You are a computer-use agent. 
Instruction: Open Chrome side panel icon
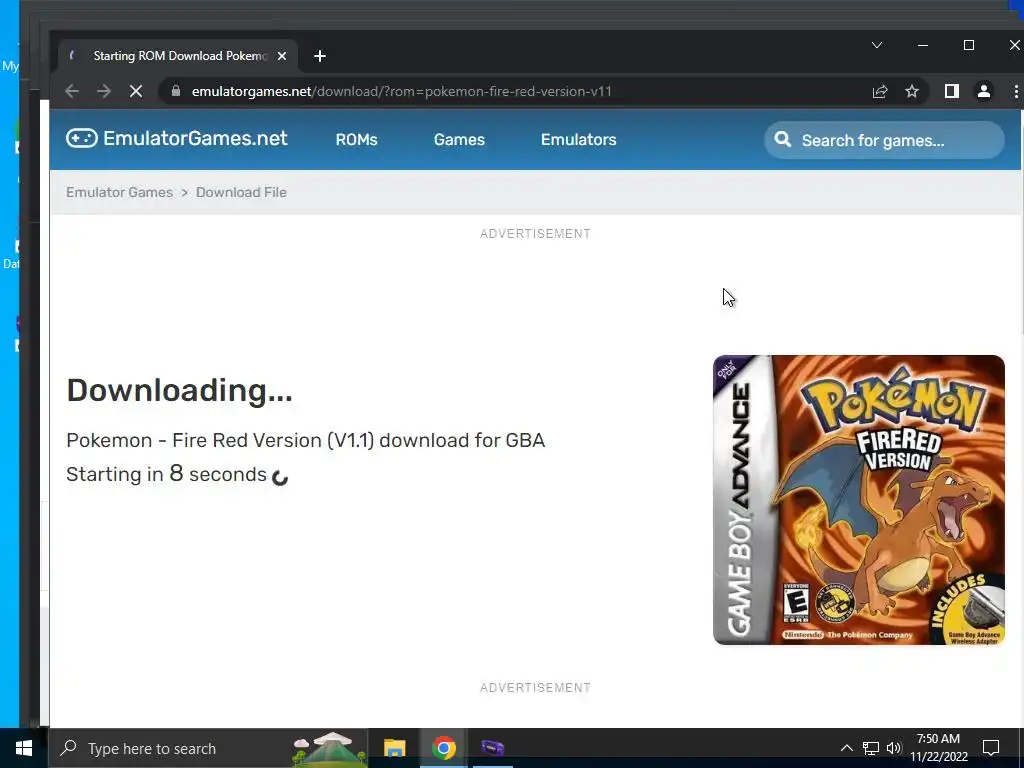(x=952, y=91)
